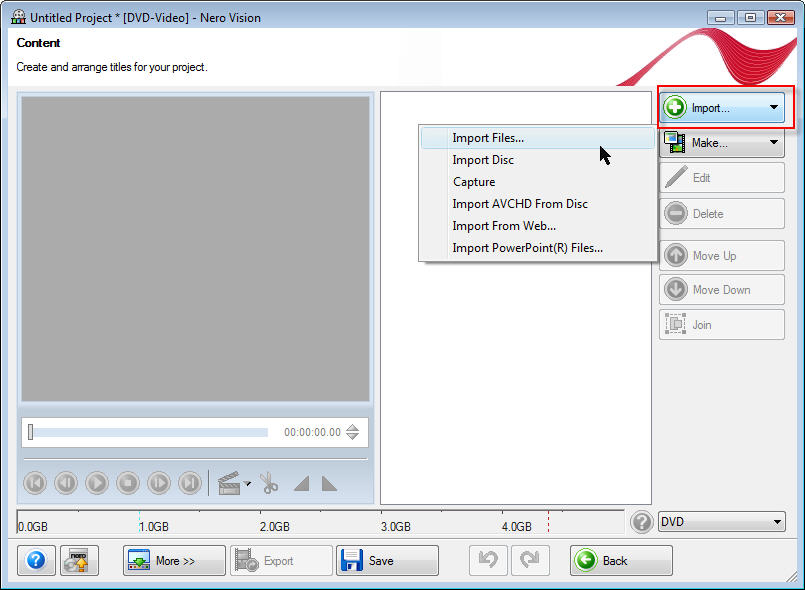Screen dimensions: 805x590
Task: Jump to the start of the video
Action: tap(35, 483)
